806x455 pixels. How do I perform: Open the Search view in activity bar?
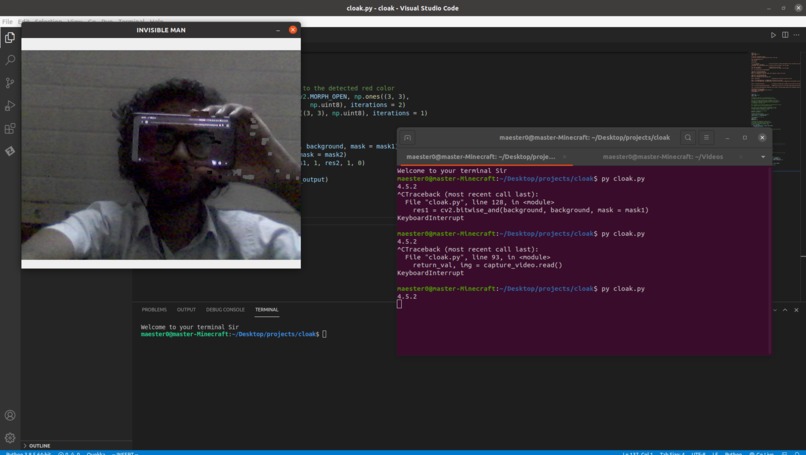point(10,60)
